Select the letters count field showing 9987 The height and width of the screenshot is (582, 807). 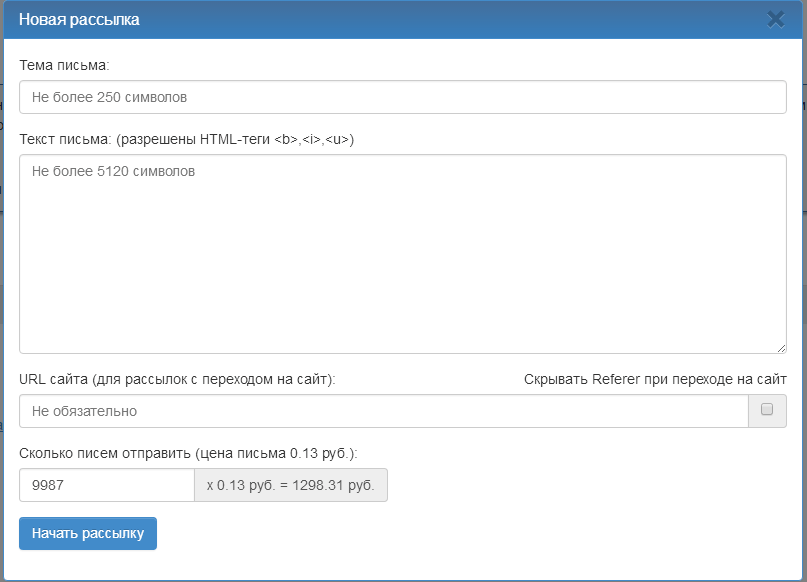click(106, 485)
